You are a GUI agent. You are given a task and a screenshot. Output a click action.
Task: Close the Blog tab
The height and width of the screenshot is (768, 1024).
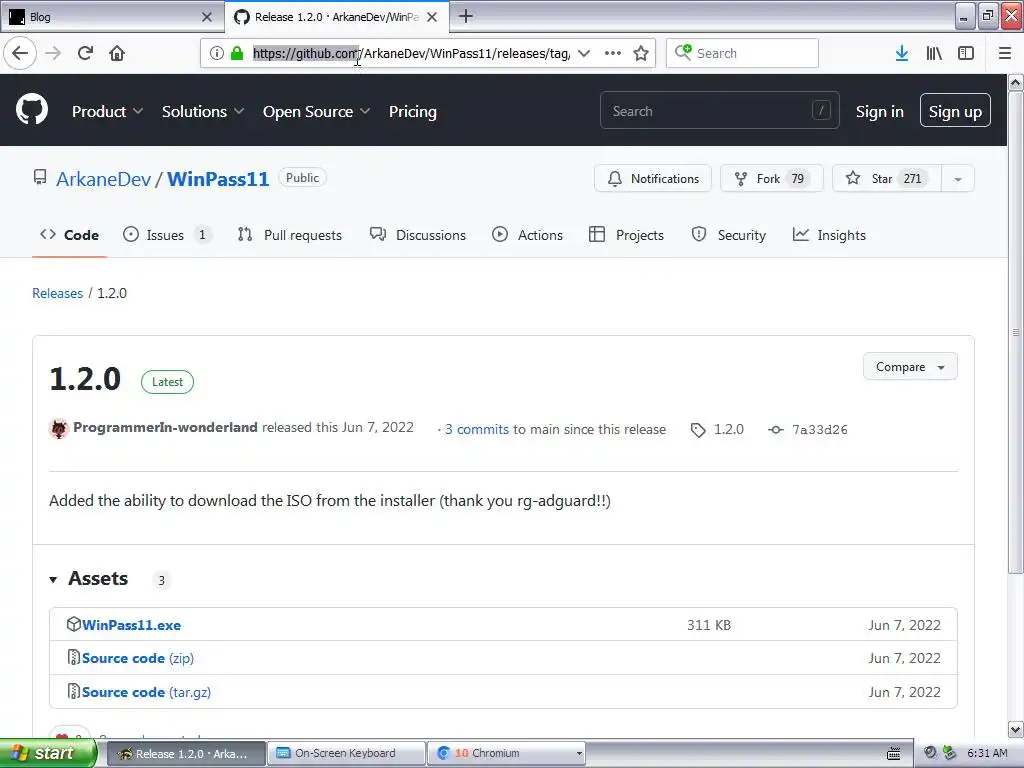[x=207, y=17]
